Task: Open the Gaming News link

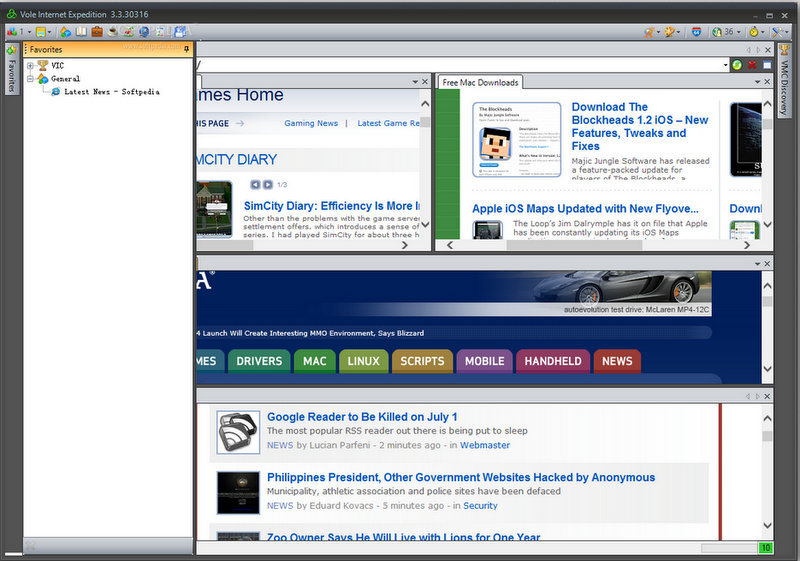Action: pos(311,123)
